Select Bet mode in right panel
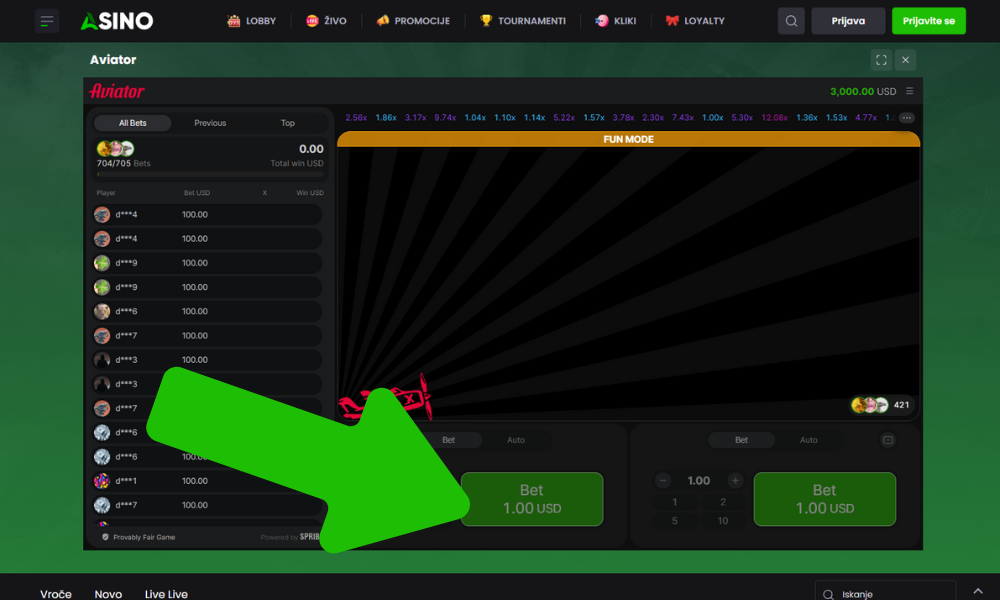 (742, 440)
